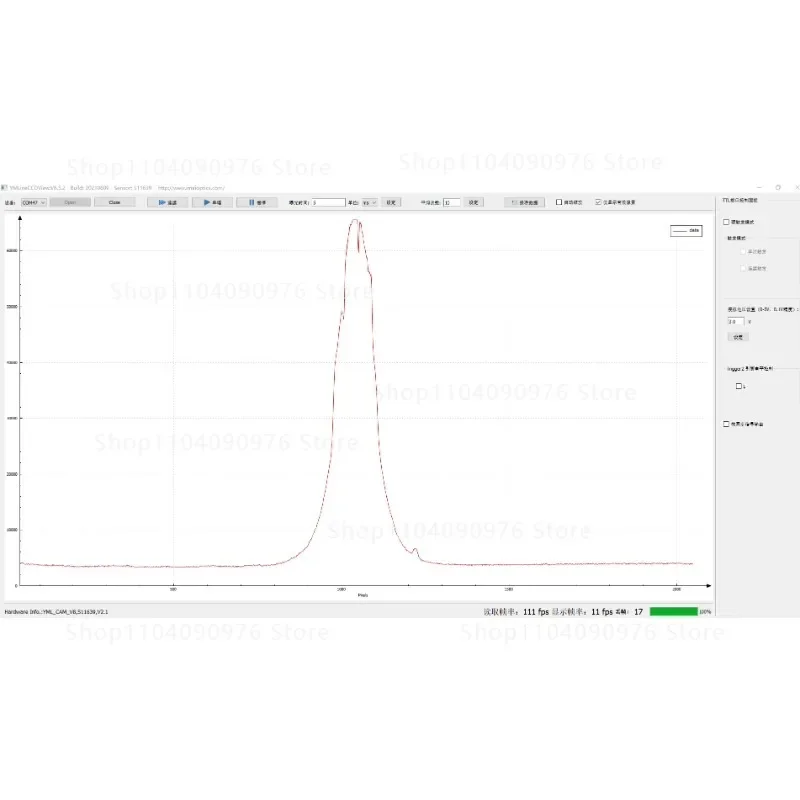800x800 pixels.
Task: Click the green 100% progress bar
Action: pyautogui.click(x=673, y=611)
